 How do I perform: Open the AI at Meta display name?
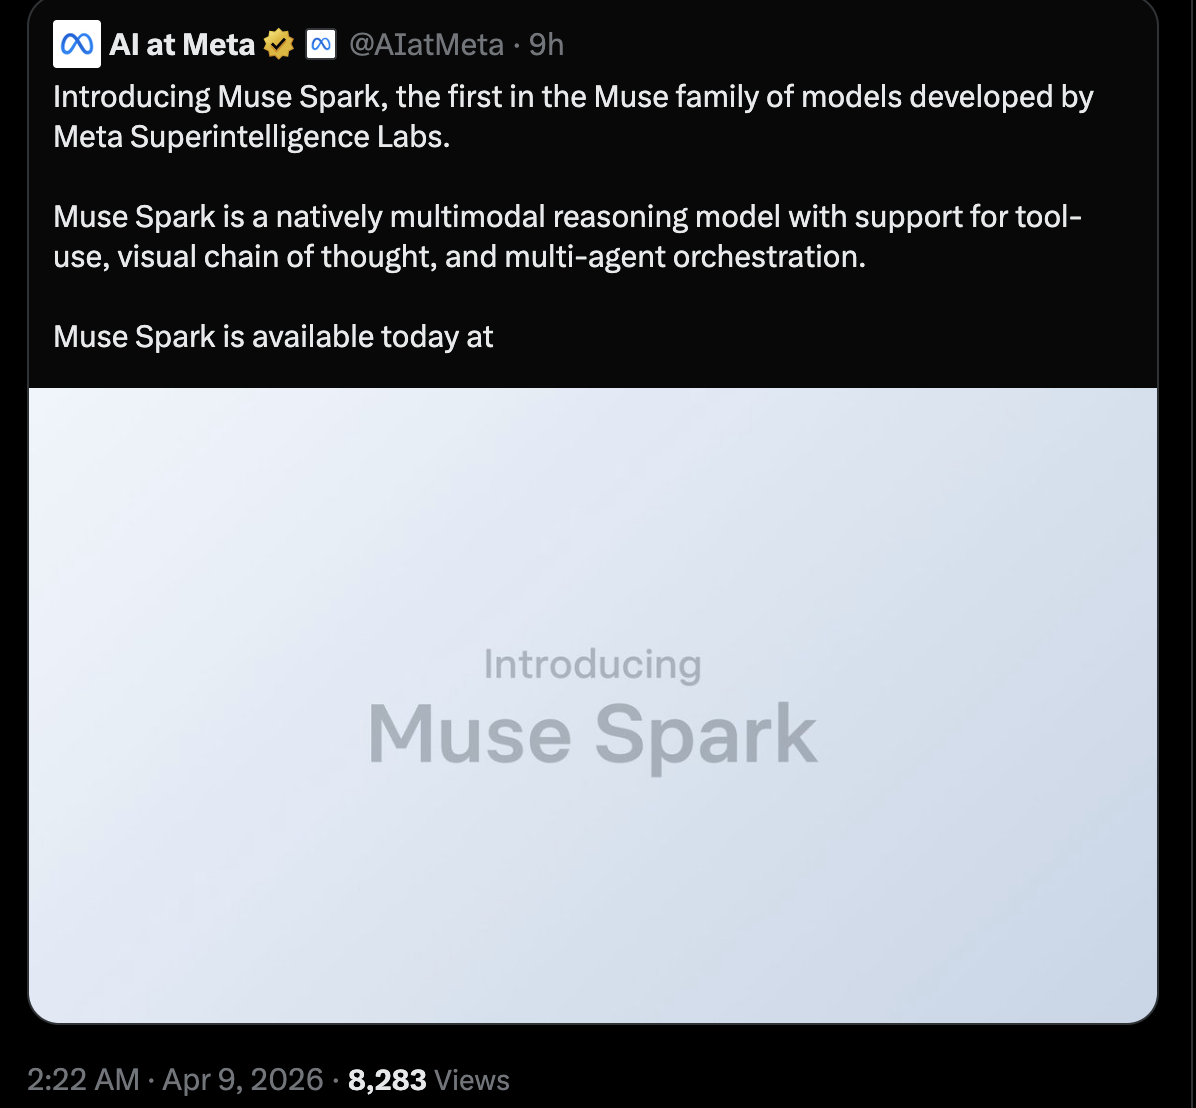[182, 44]
